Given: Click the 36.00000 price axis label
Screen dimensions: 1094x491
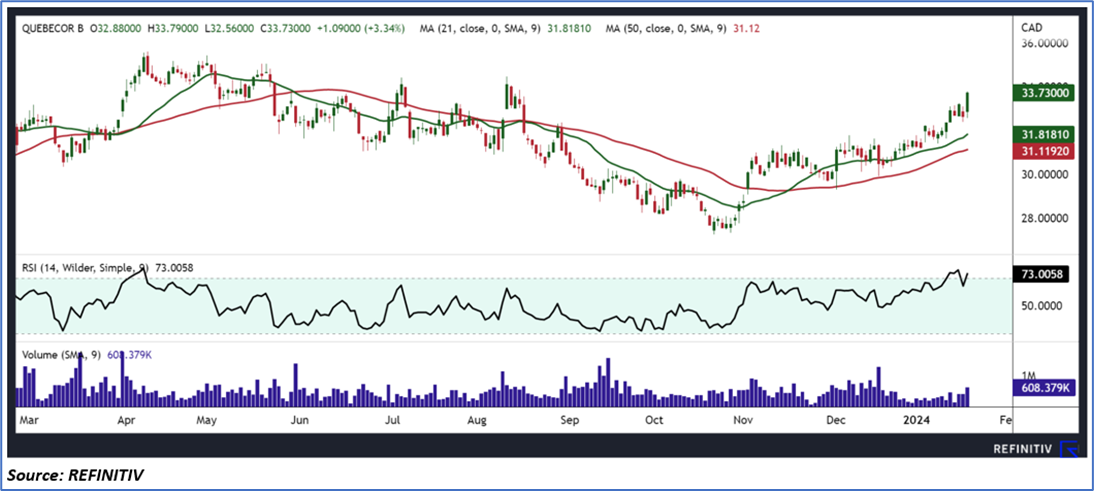Looking at the screenshot, I should [x=1044, y=43].
